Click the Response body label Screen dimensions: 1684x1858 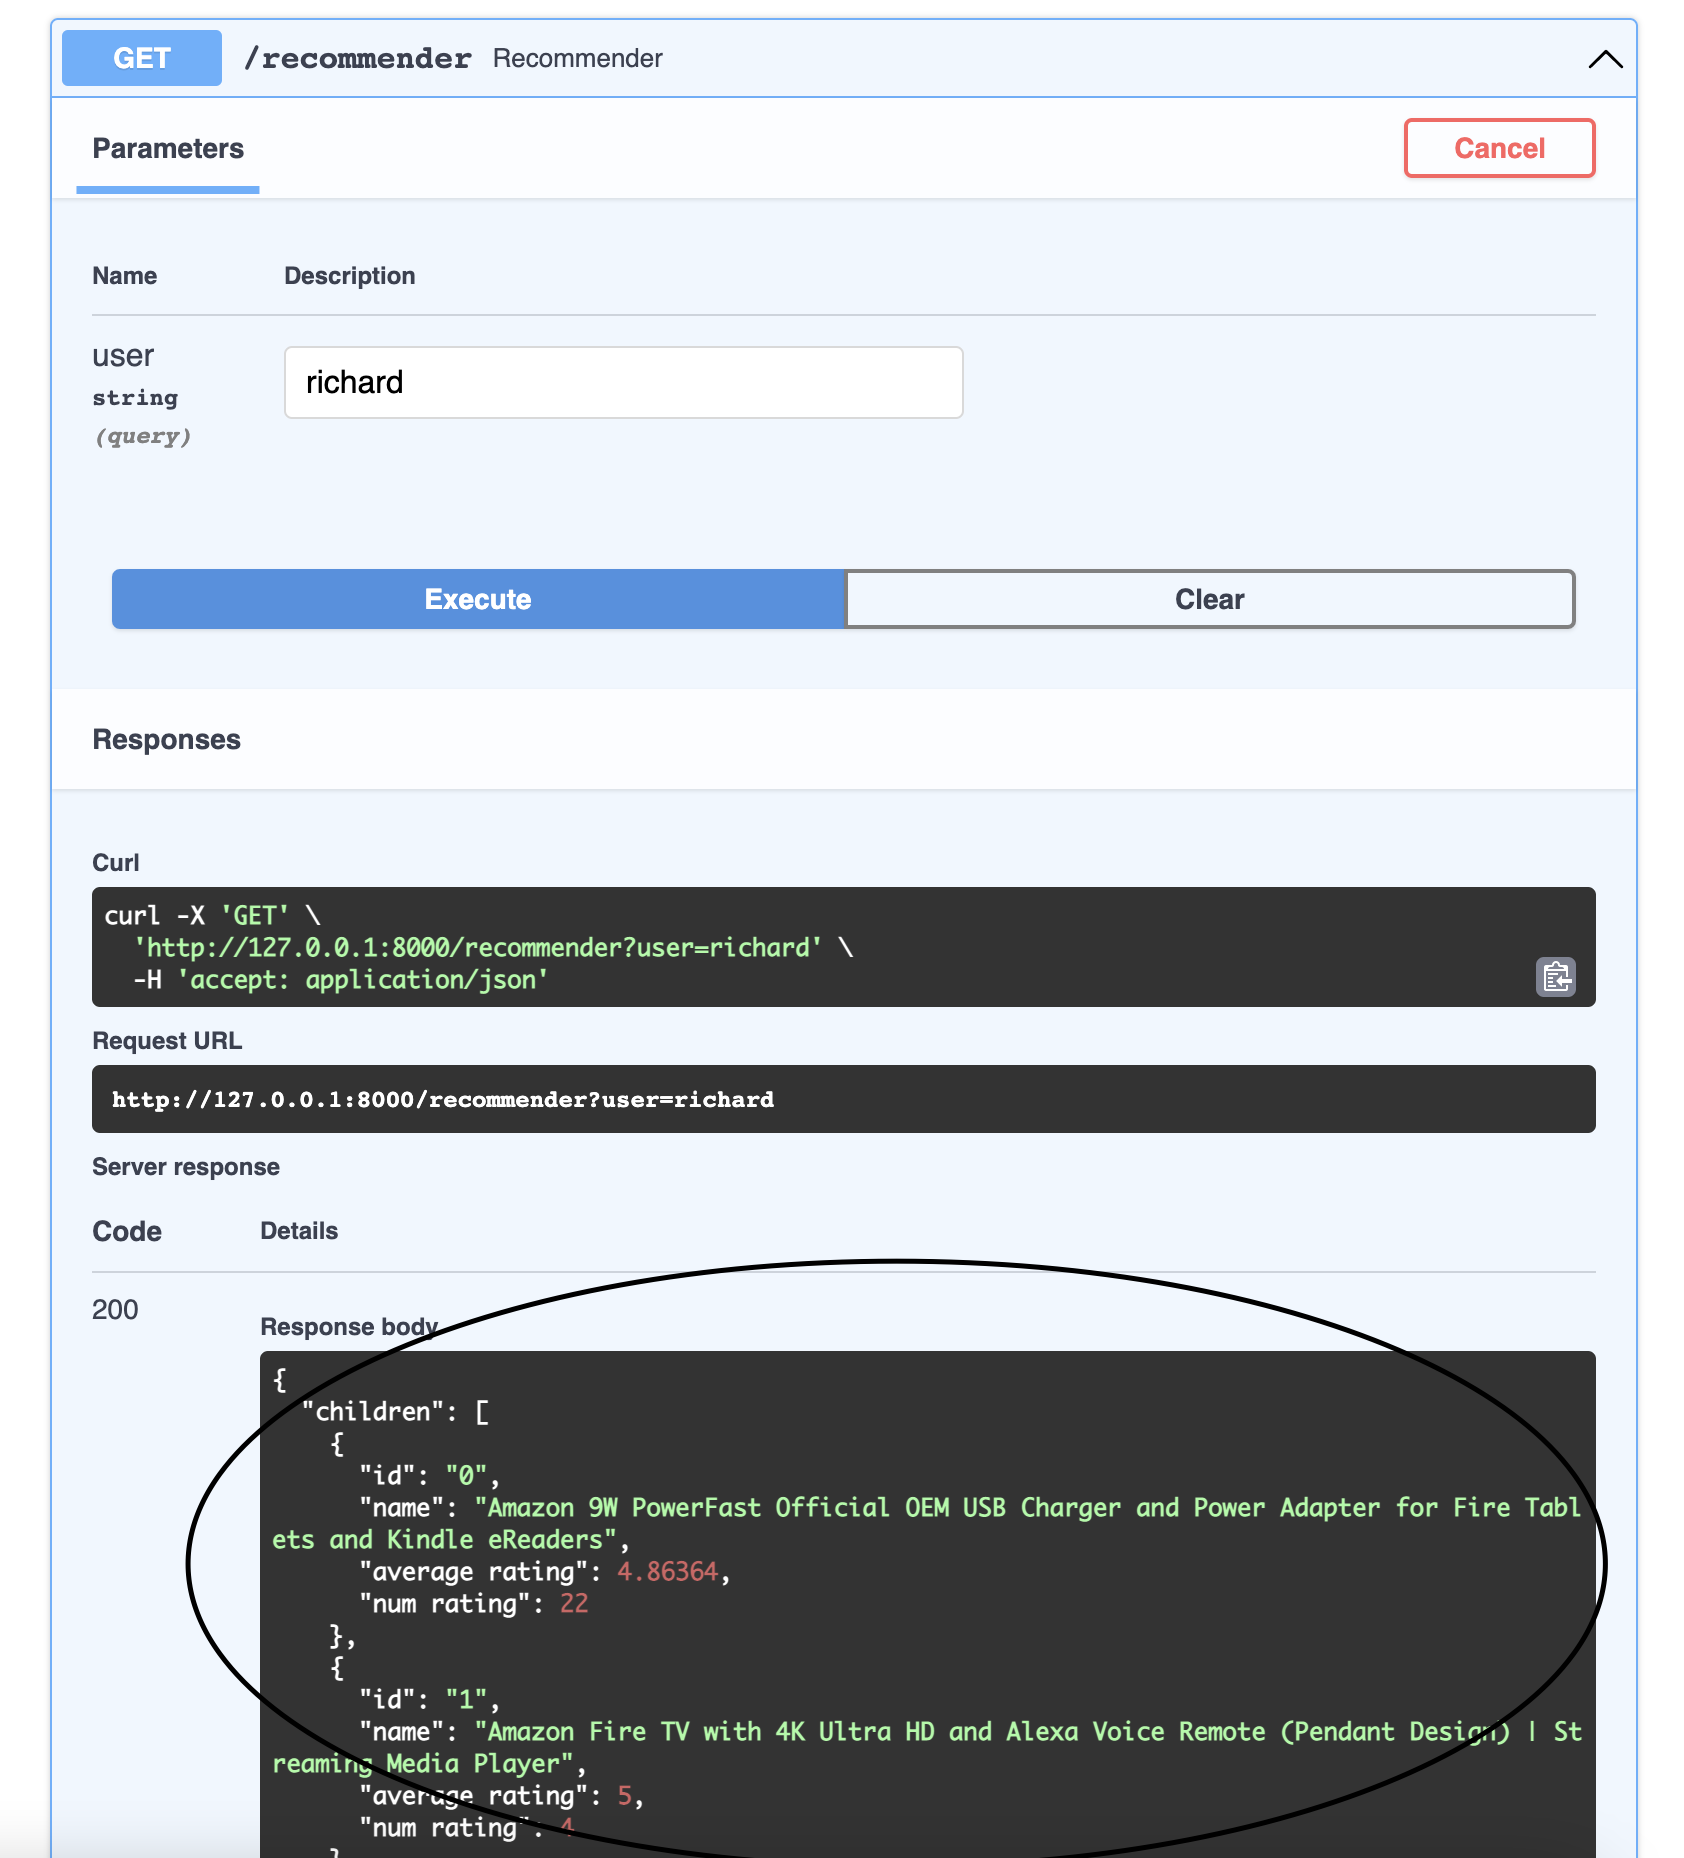pos(349,1326)
